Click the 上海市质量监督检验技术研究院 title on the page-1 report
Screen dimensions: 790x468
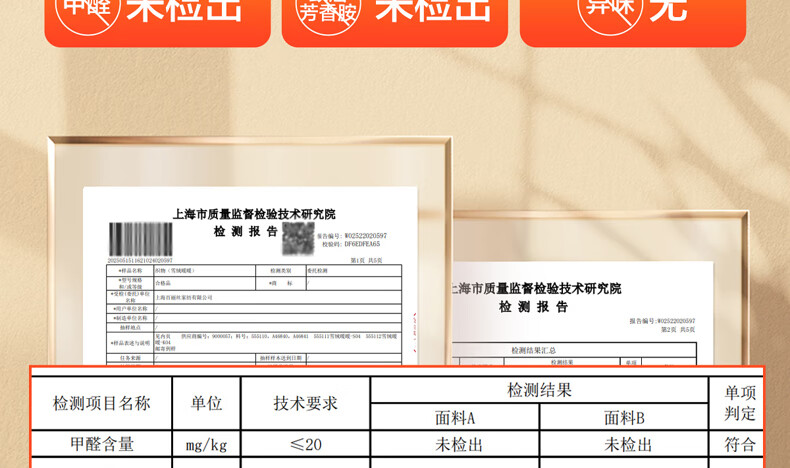(x=254, y=214)
